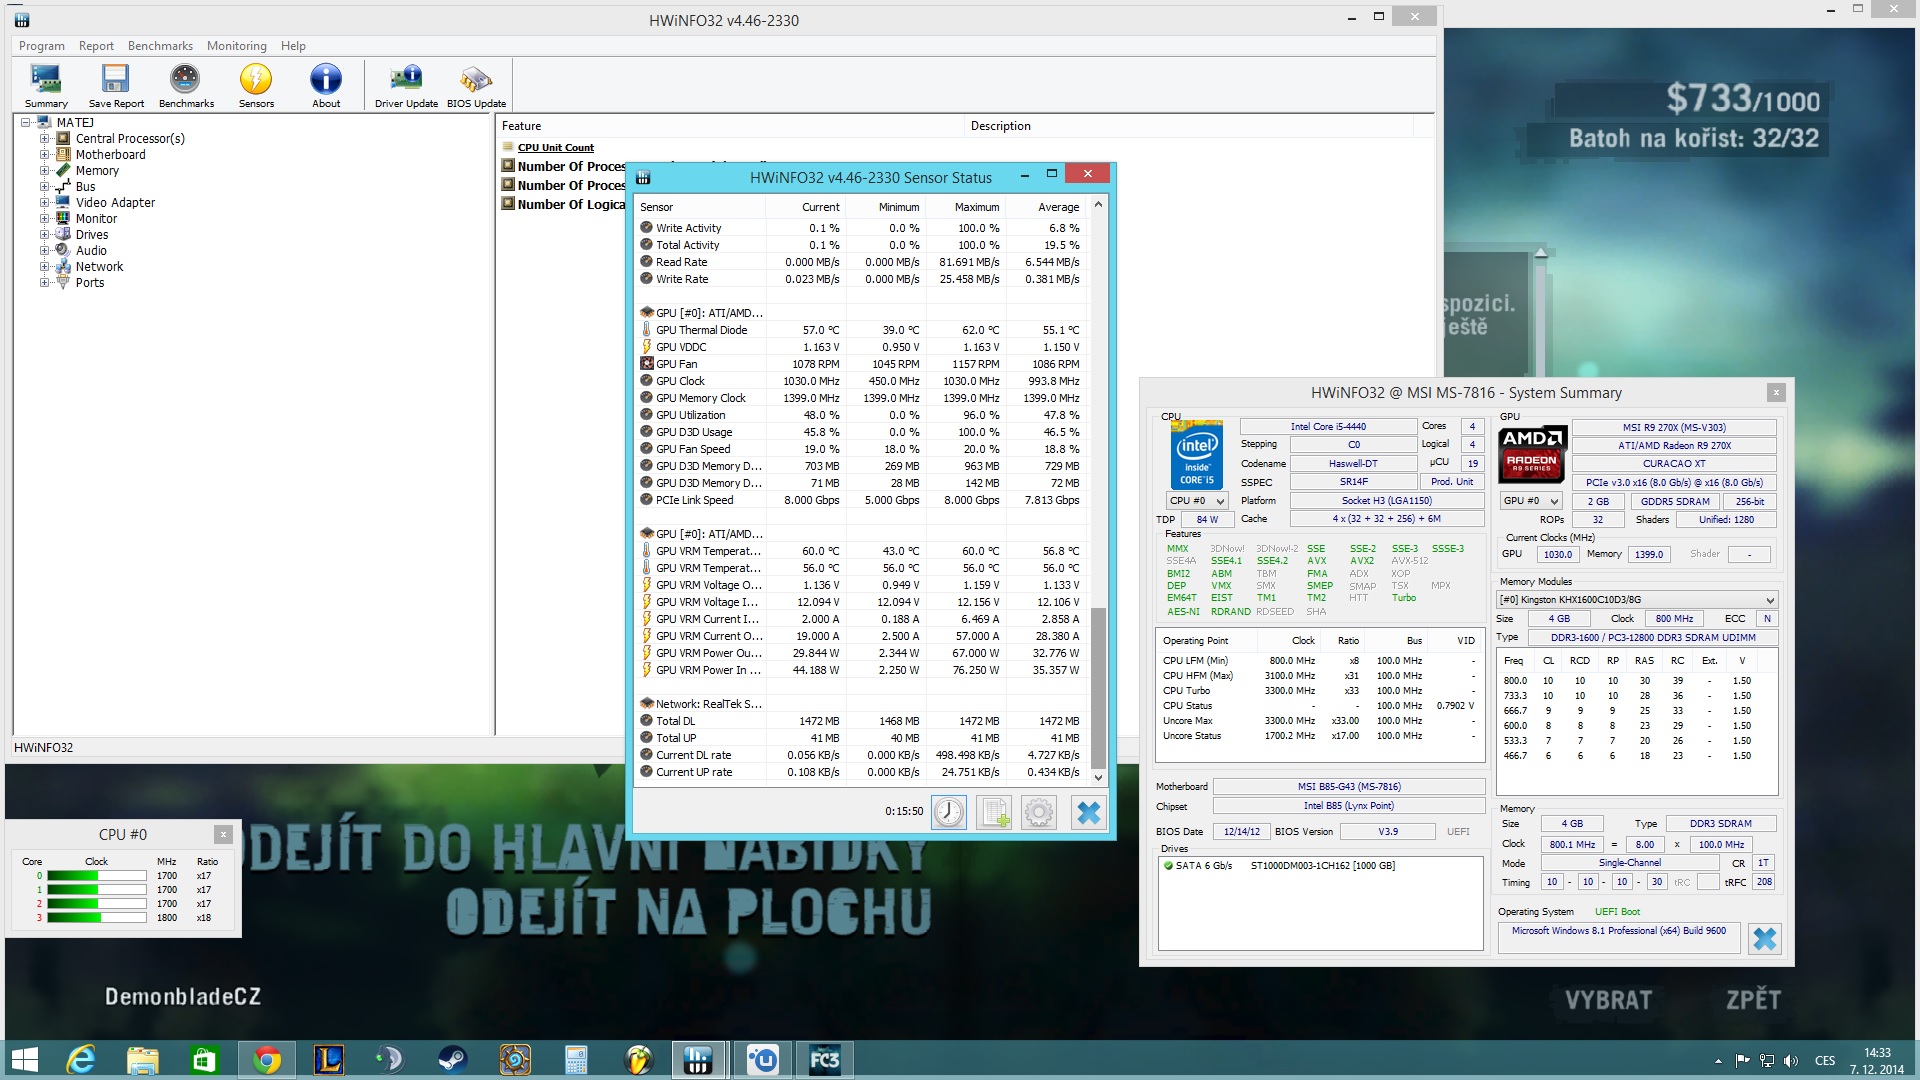The image size is (1920, 1080).
Task: Open the CPU #0 selector dropdown
Action: [x=1197, y=501]
